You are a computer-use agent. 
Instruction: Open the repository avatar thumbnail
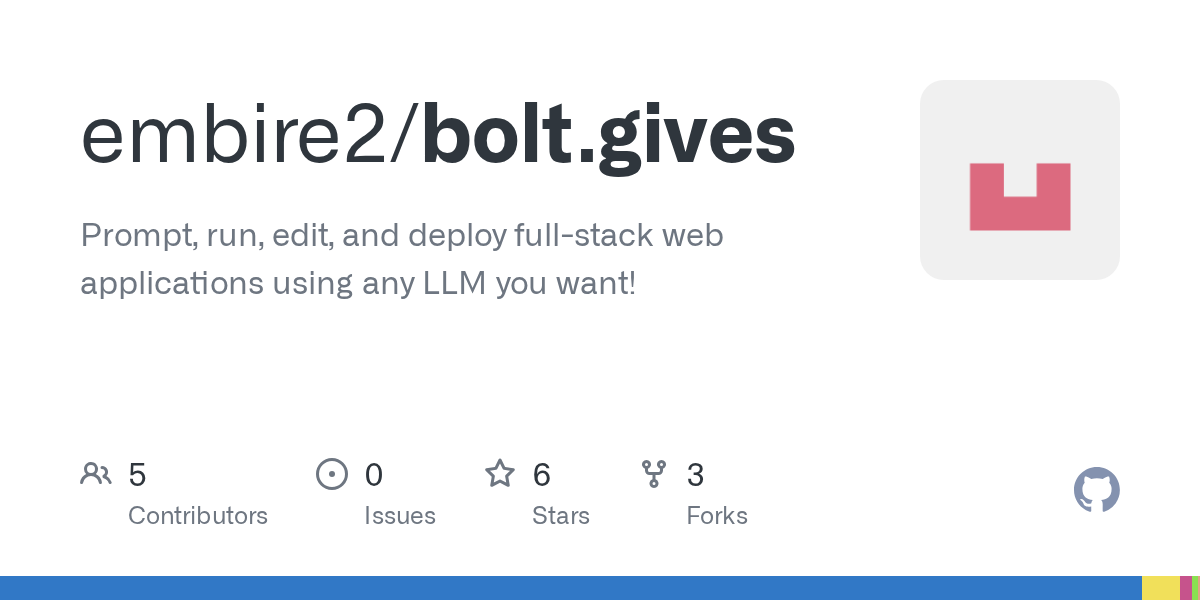(1020, 180)
